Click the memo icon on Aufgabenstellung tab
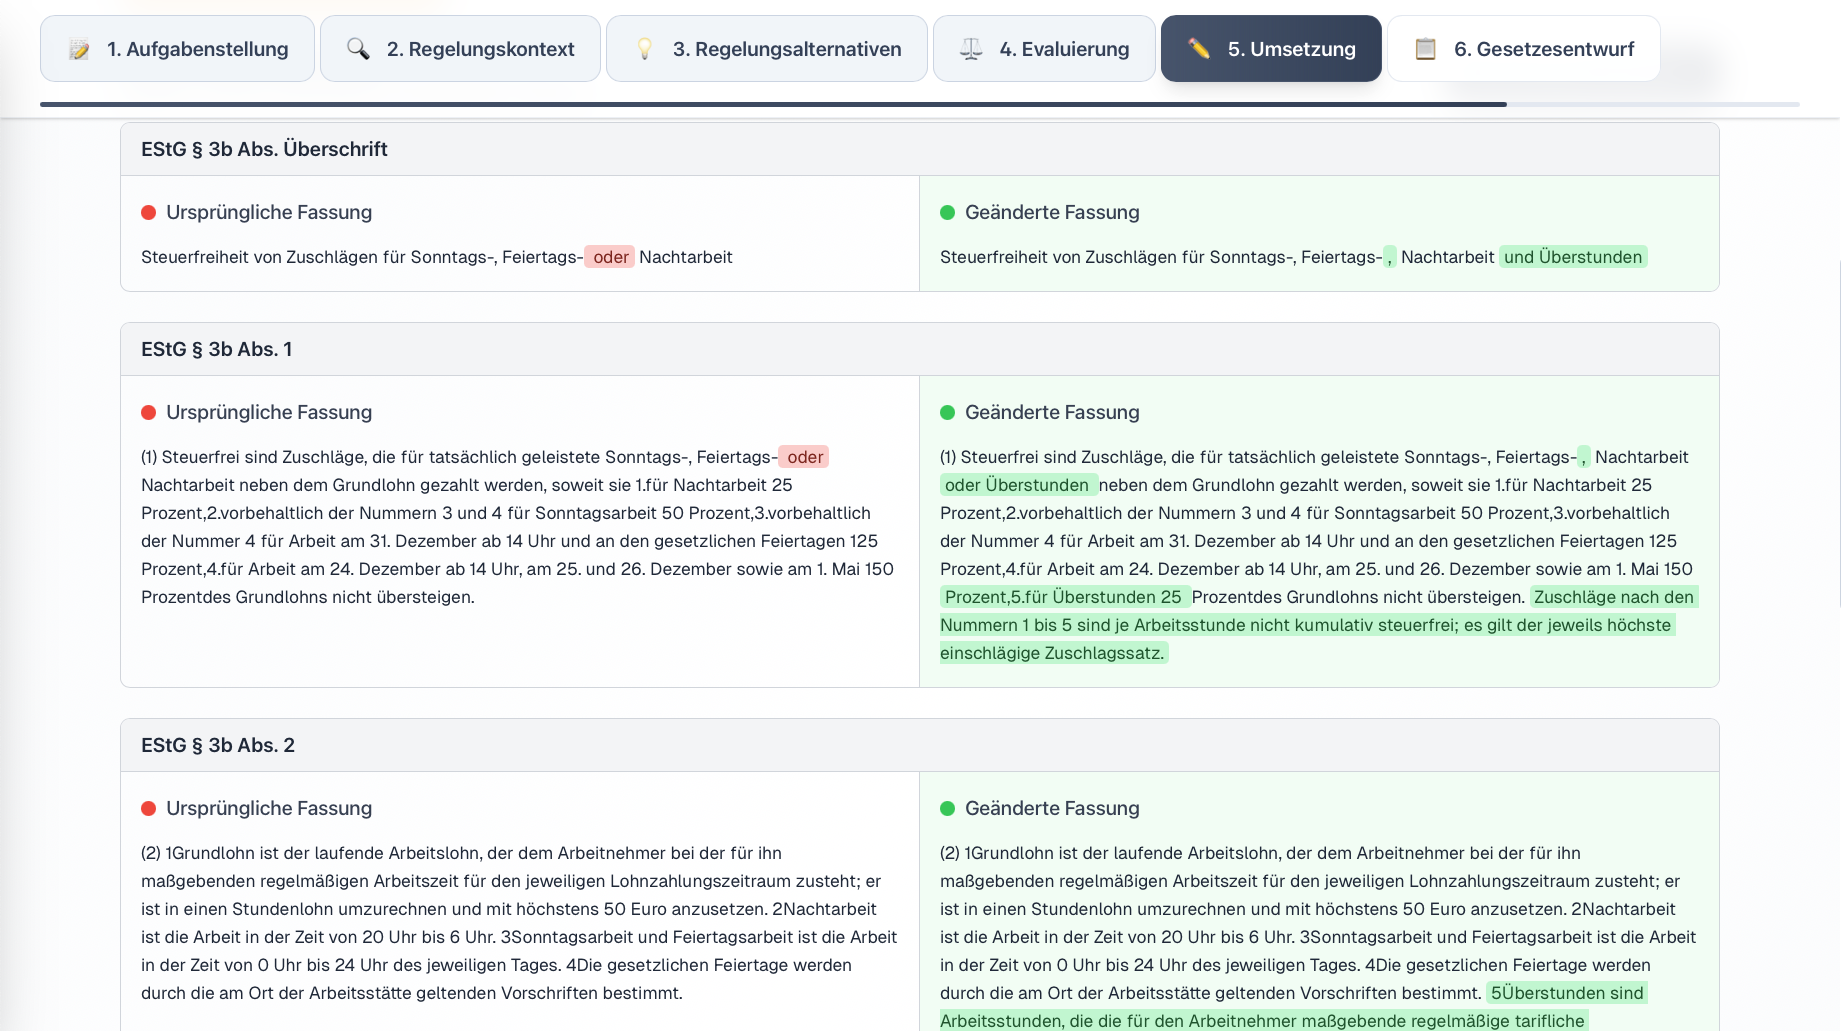Screen dimensions: 1841x1031 pyautogui.click(x=79, y=49)
